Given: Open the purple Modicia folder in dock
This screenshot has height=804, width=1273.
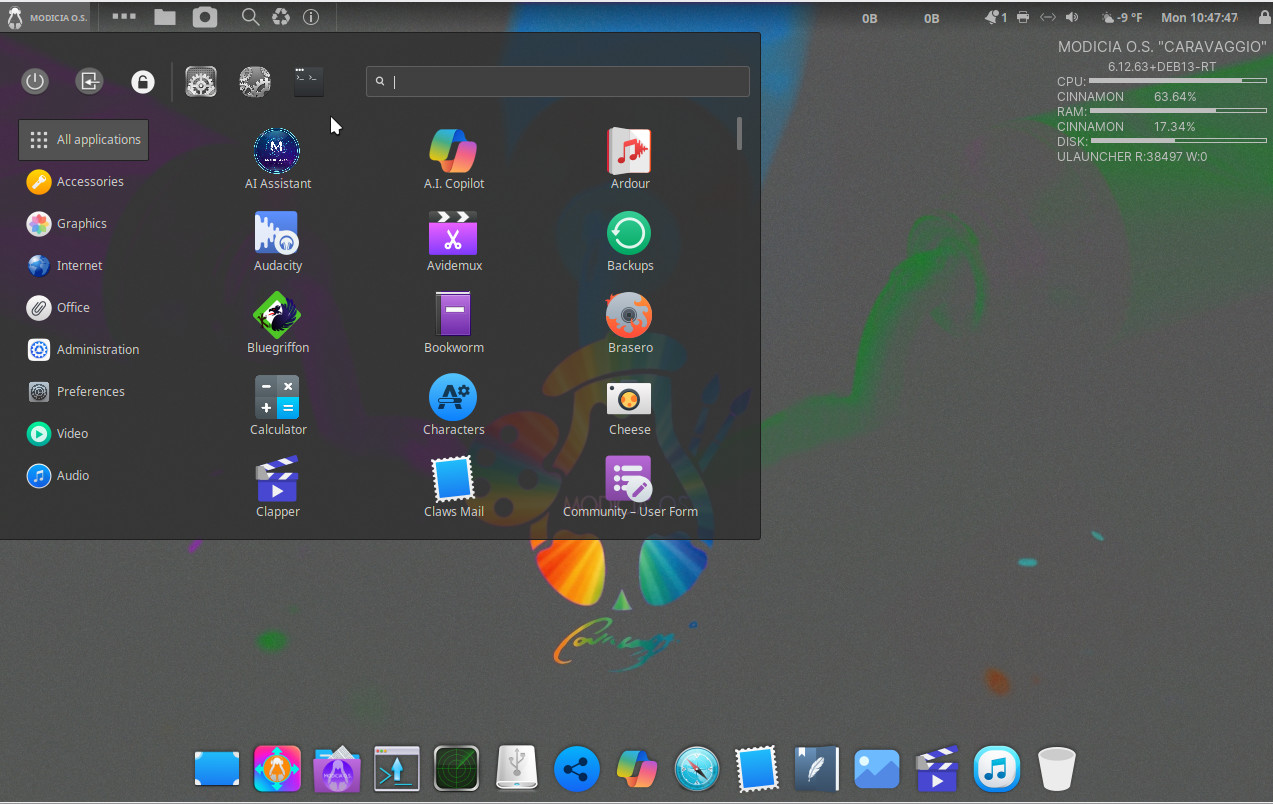Looking at the screenshot, I should point(337,769).
